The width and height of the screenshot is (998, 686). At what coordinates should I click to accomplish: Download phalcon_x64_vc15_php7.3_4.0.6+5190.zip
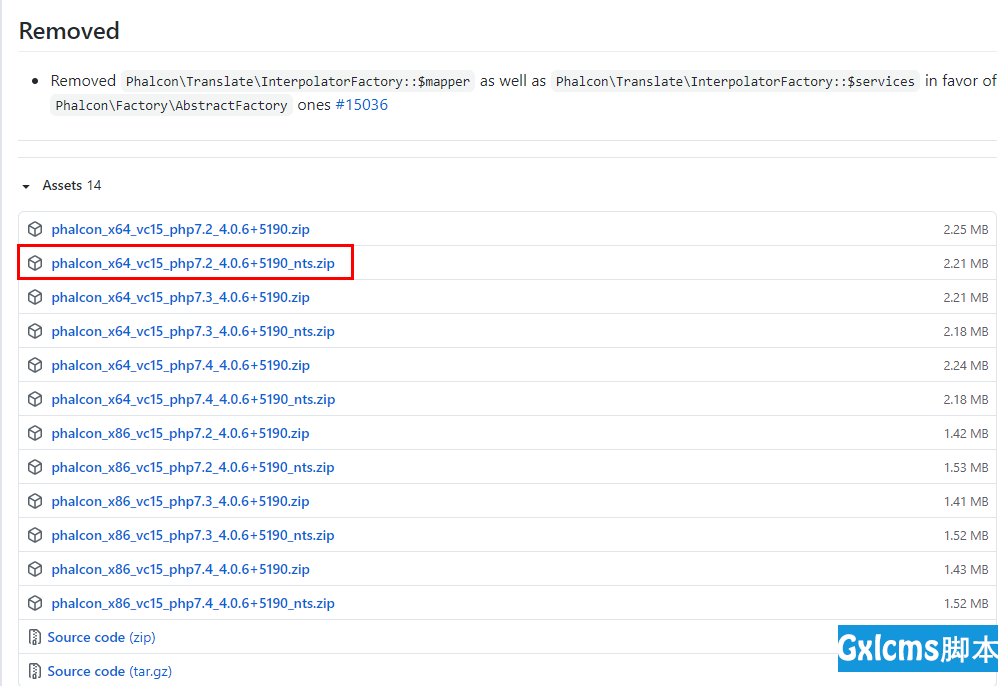[181, 297]
